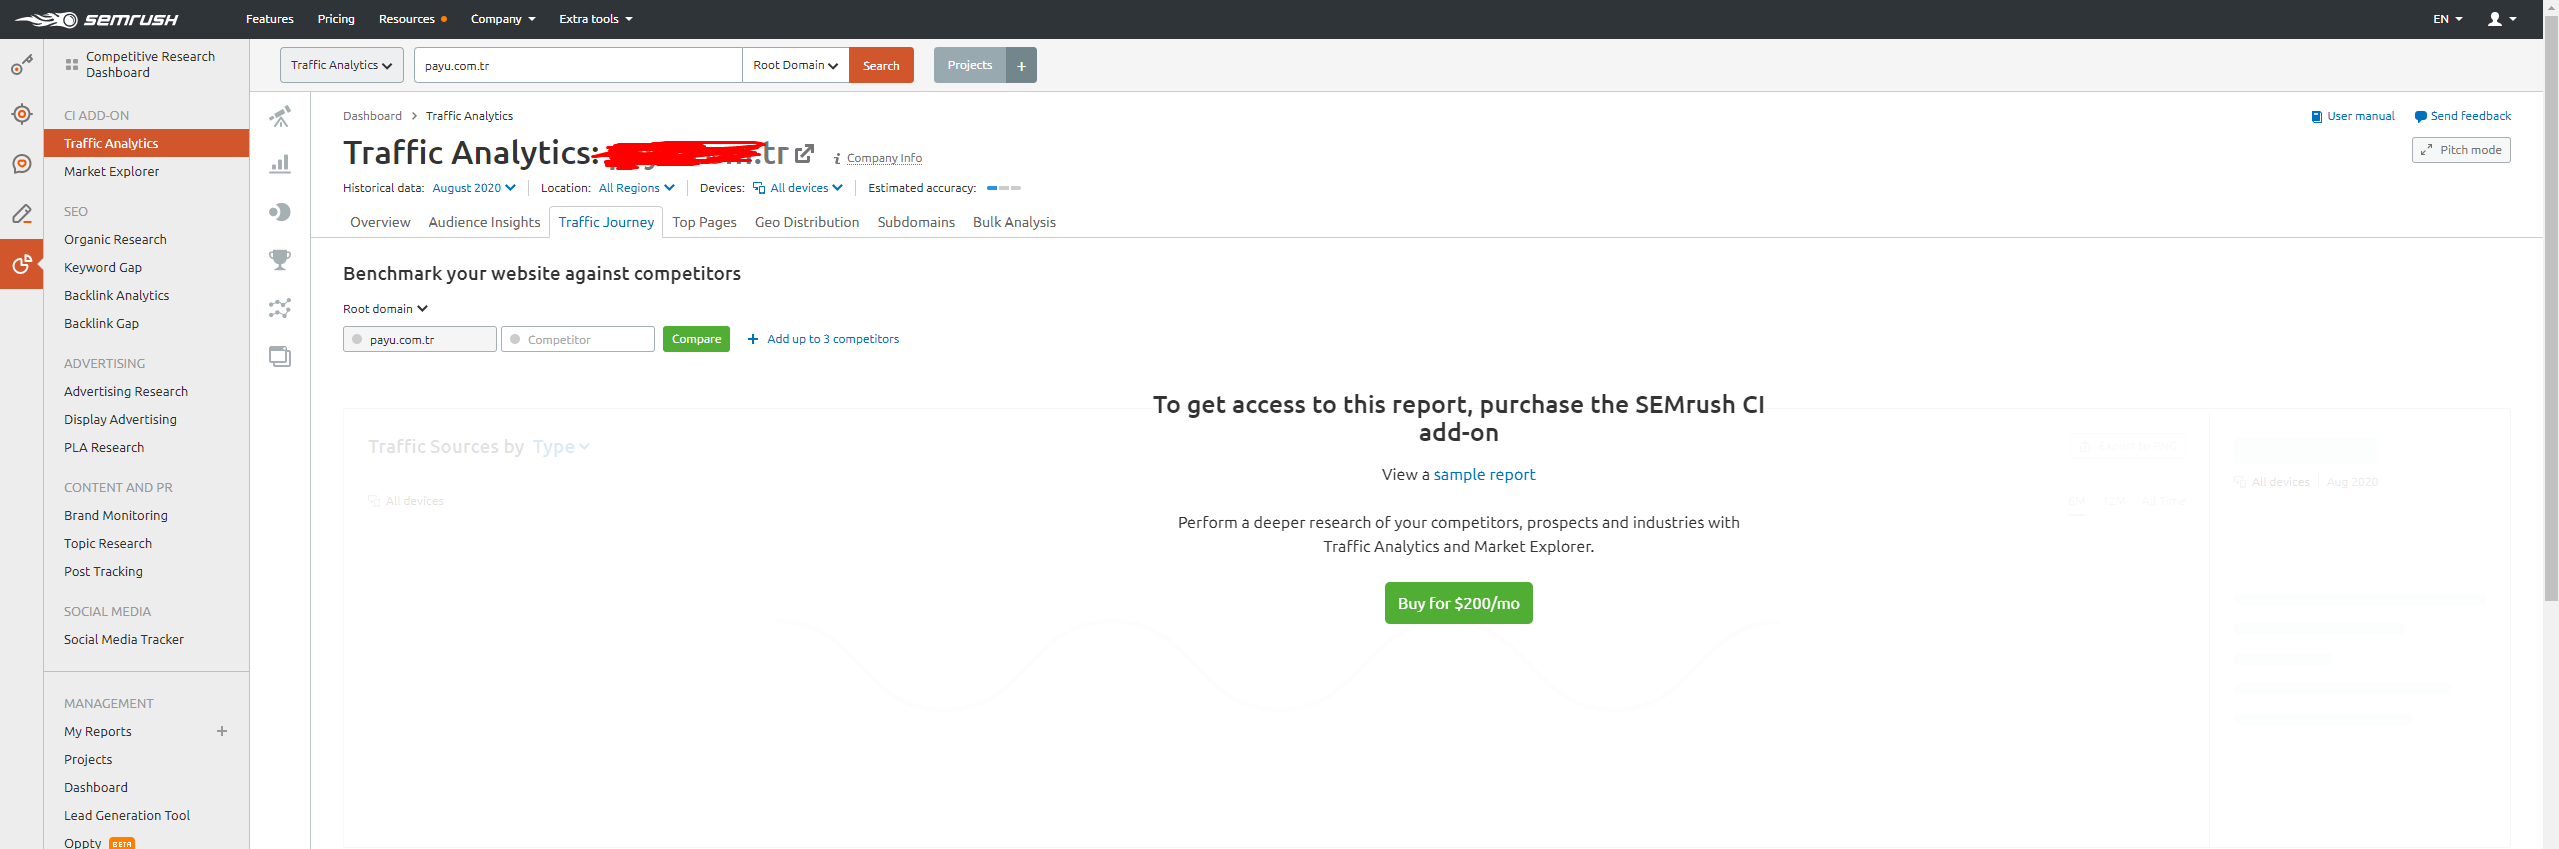Screen dimensions: 2559x849
Task: Click the payu.com.tr benchmark domain field
Action: [420, 339]
